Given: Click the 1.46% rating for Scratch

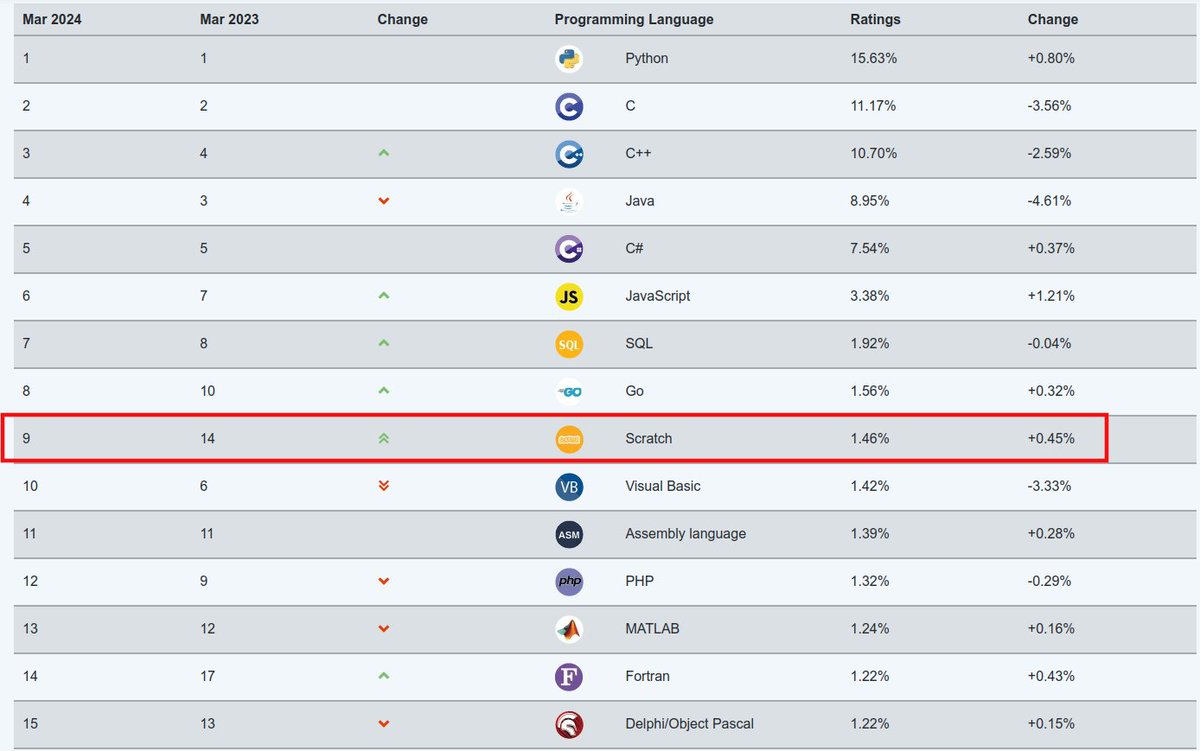Looking at the screenshot, I should (x=870, y=439).
